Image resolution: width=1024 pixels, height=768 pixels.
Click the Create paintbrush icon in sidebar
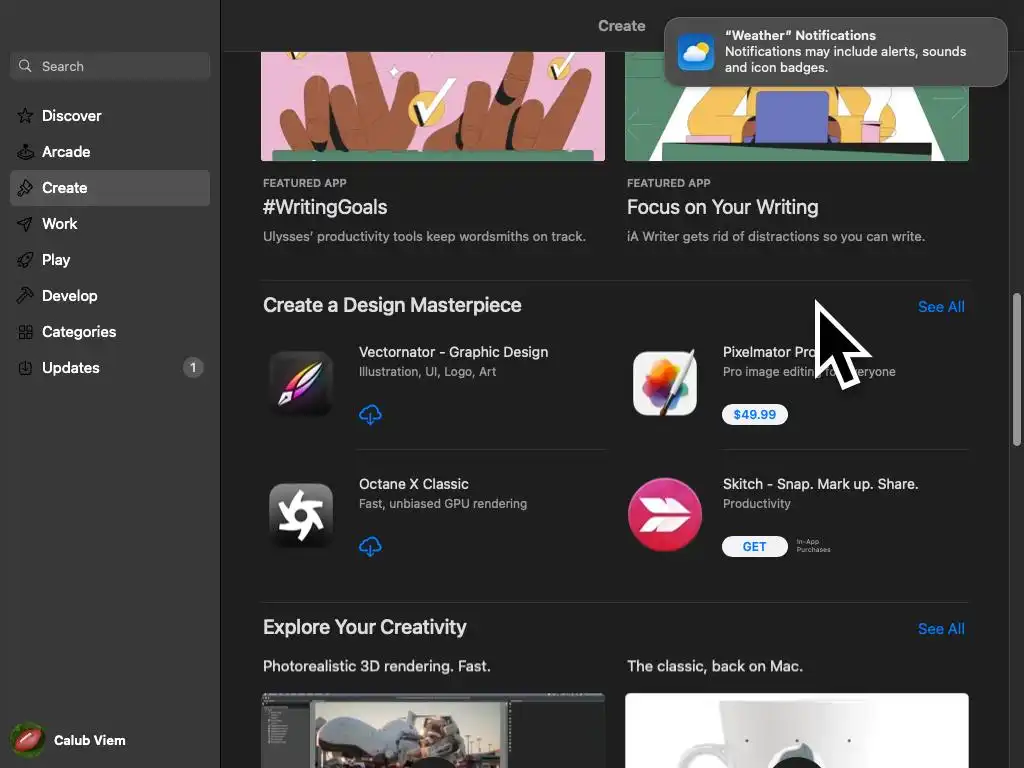coord(25,188)
